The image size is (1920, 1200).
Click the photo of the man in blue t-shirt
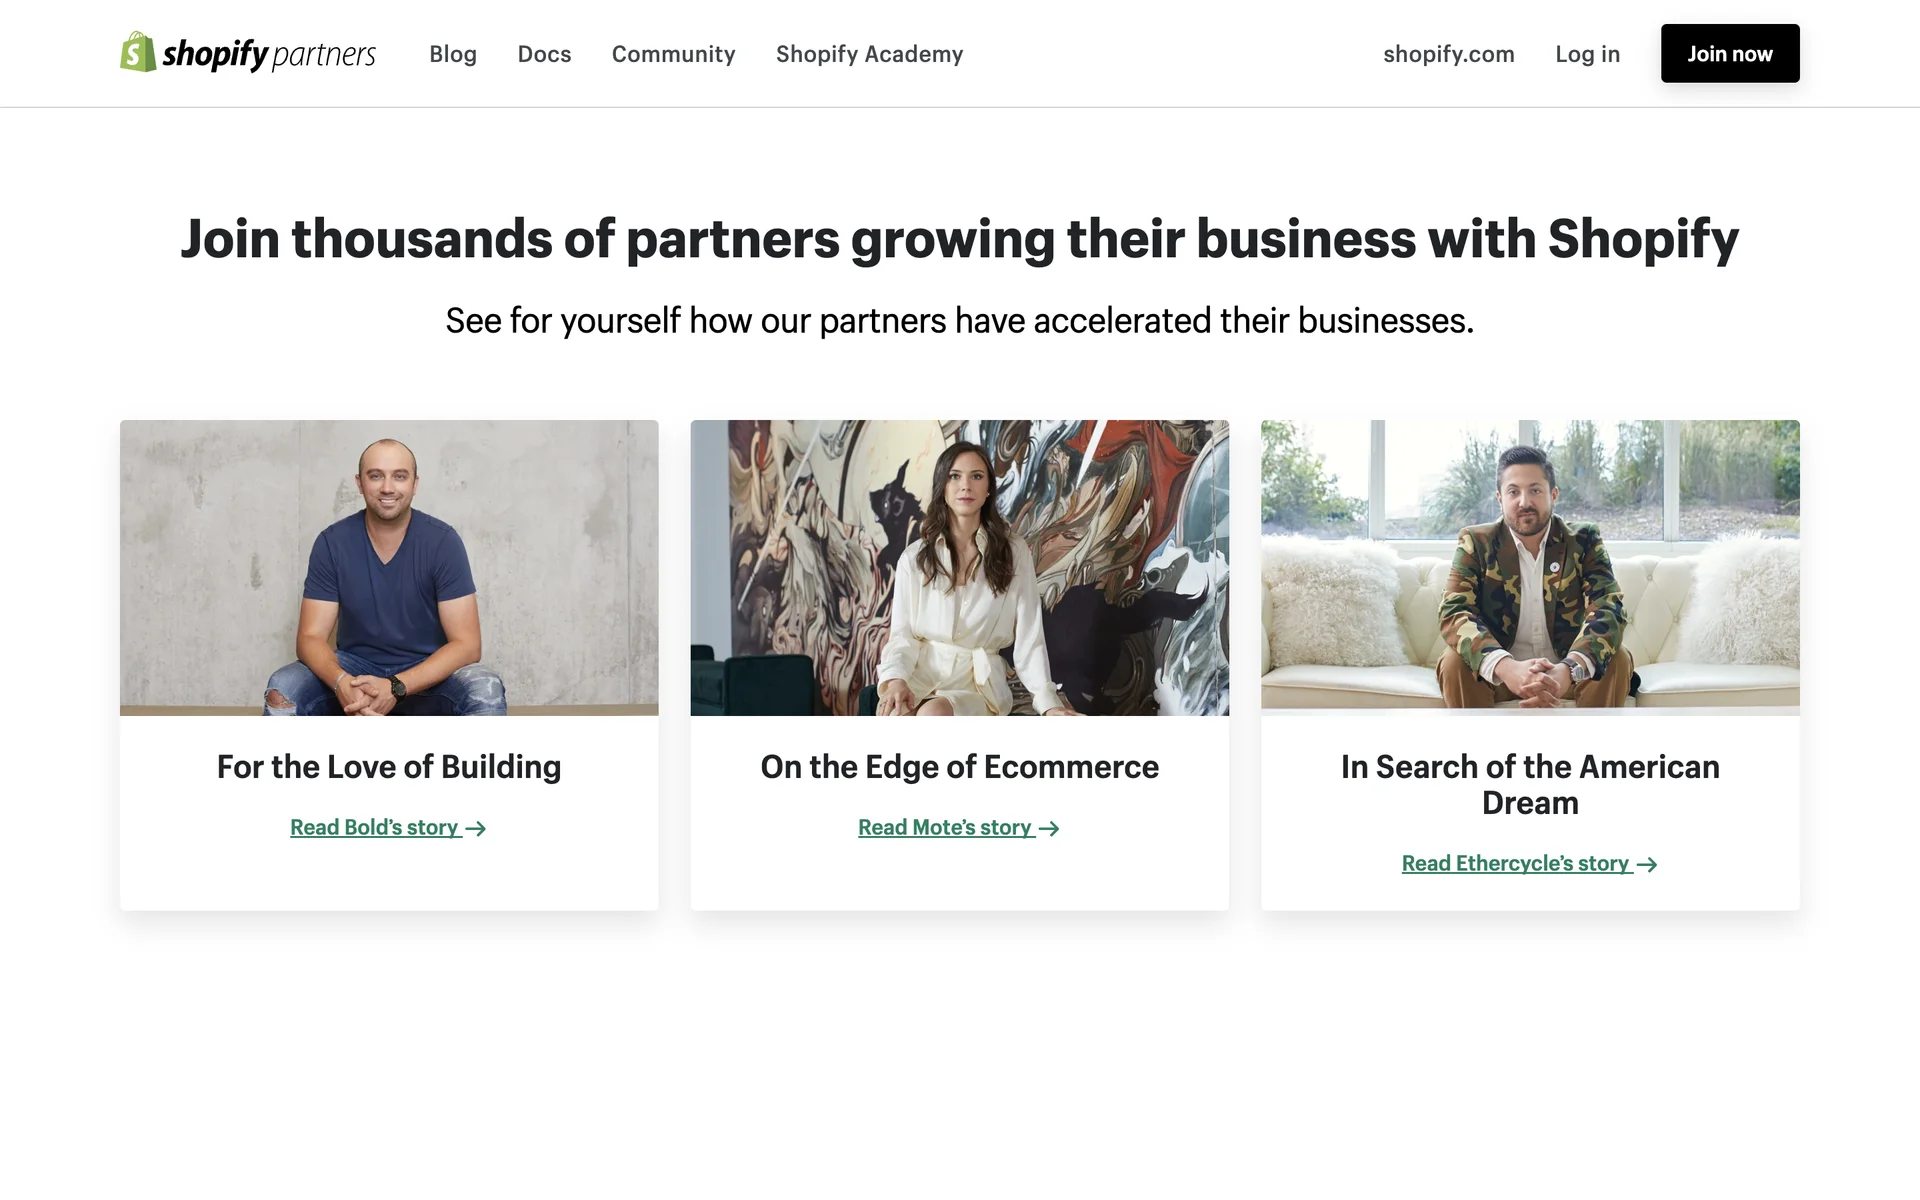(x=389, y=567)
